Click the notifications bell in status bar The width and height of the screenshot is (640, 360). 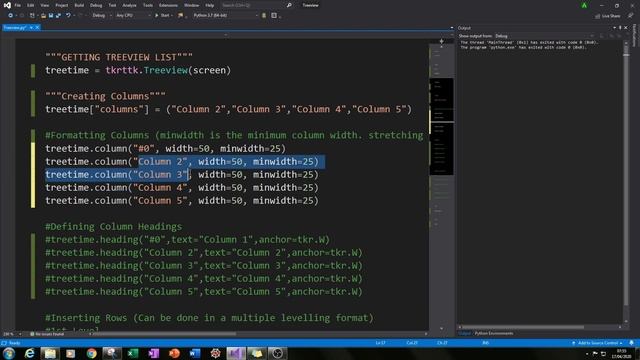tap(632, 343)
